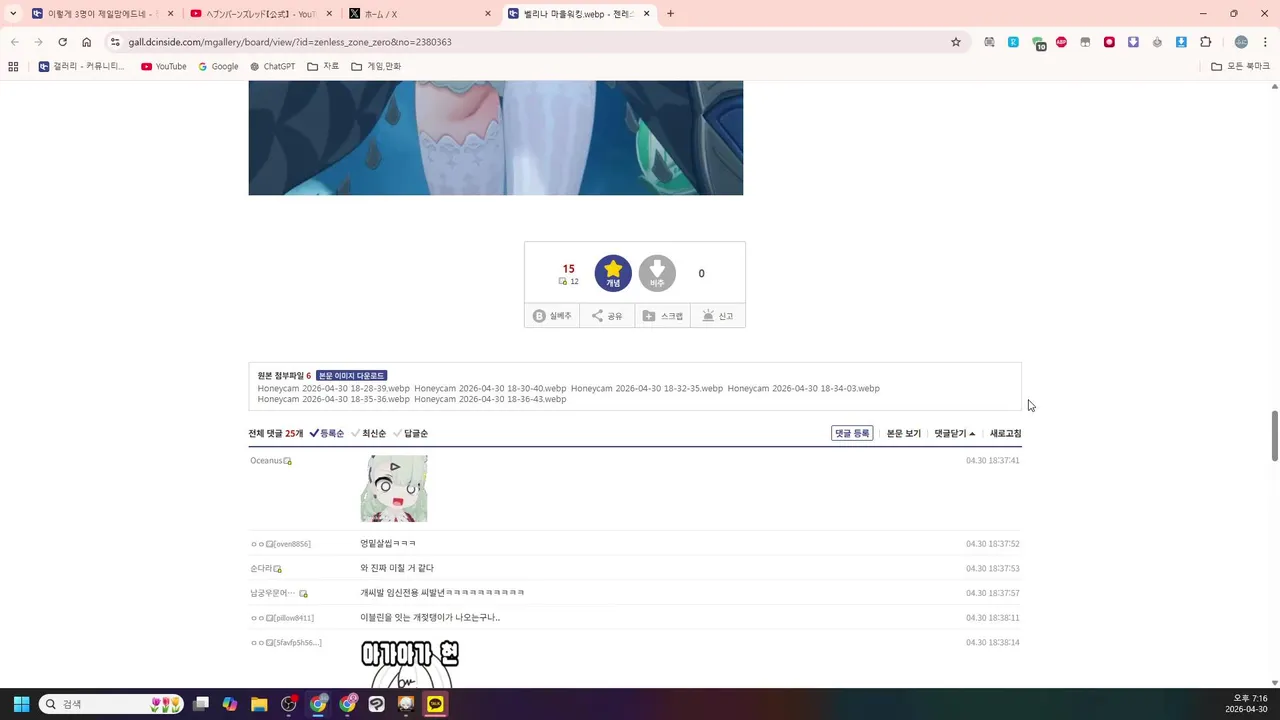This screenshot has height=720, width=1280.
Task: Click the star-shaped 개념 recommend button
Action: click(613, 273)
